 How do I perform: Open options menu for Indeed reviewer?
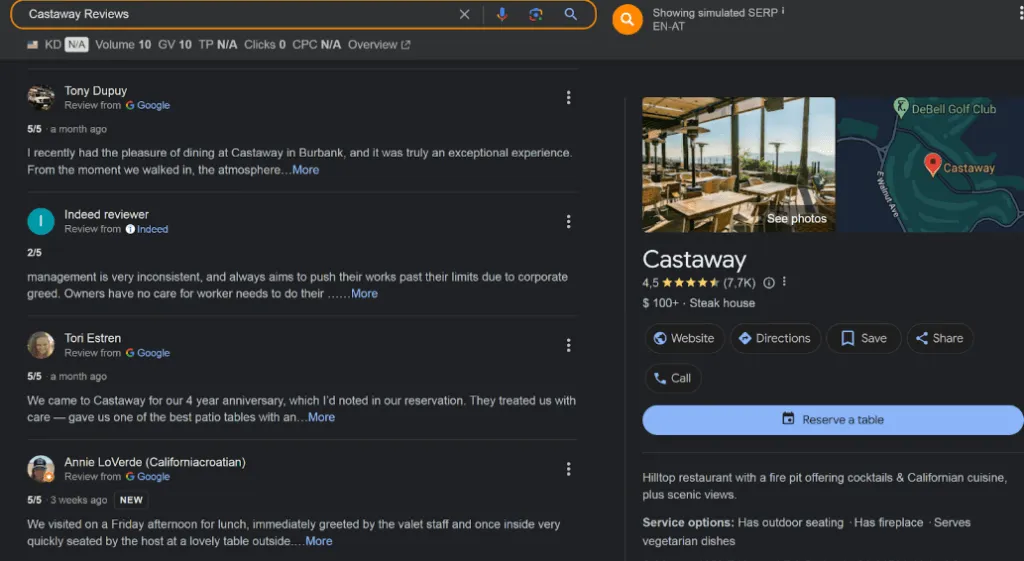coord(568,221)
